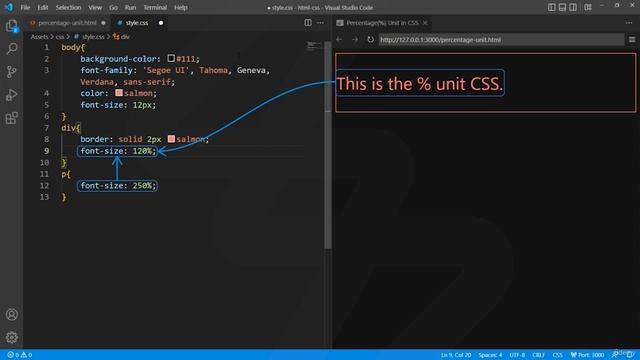Click unsaved dot on percentage-unit.html tab
640x360 pixels.
[x=103, y=23]
